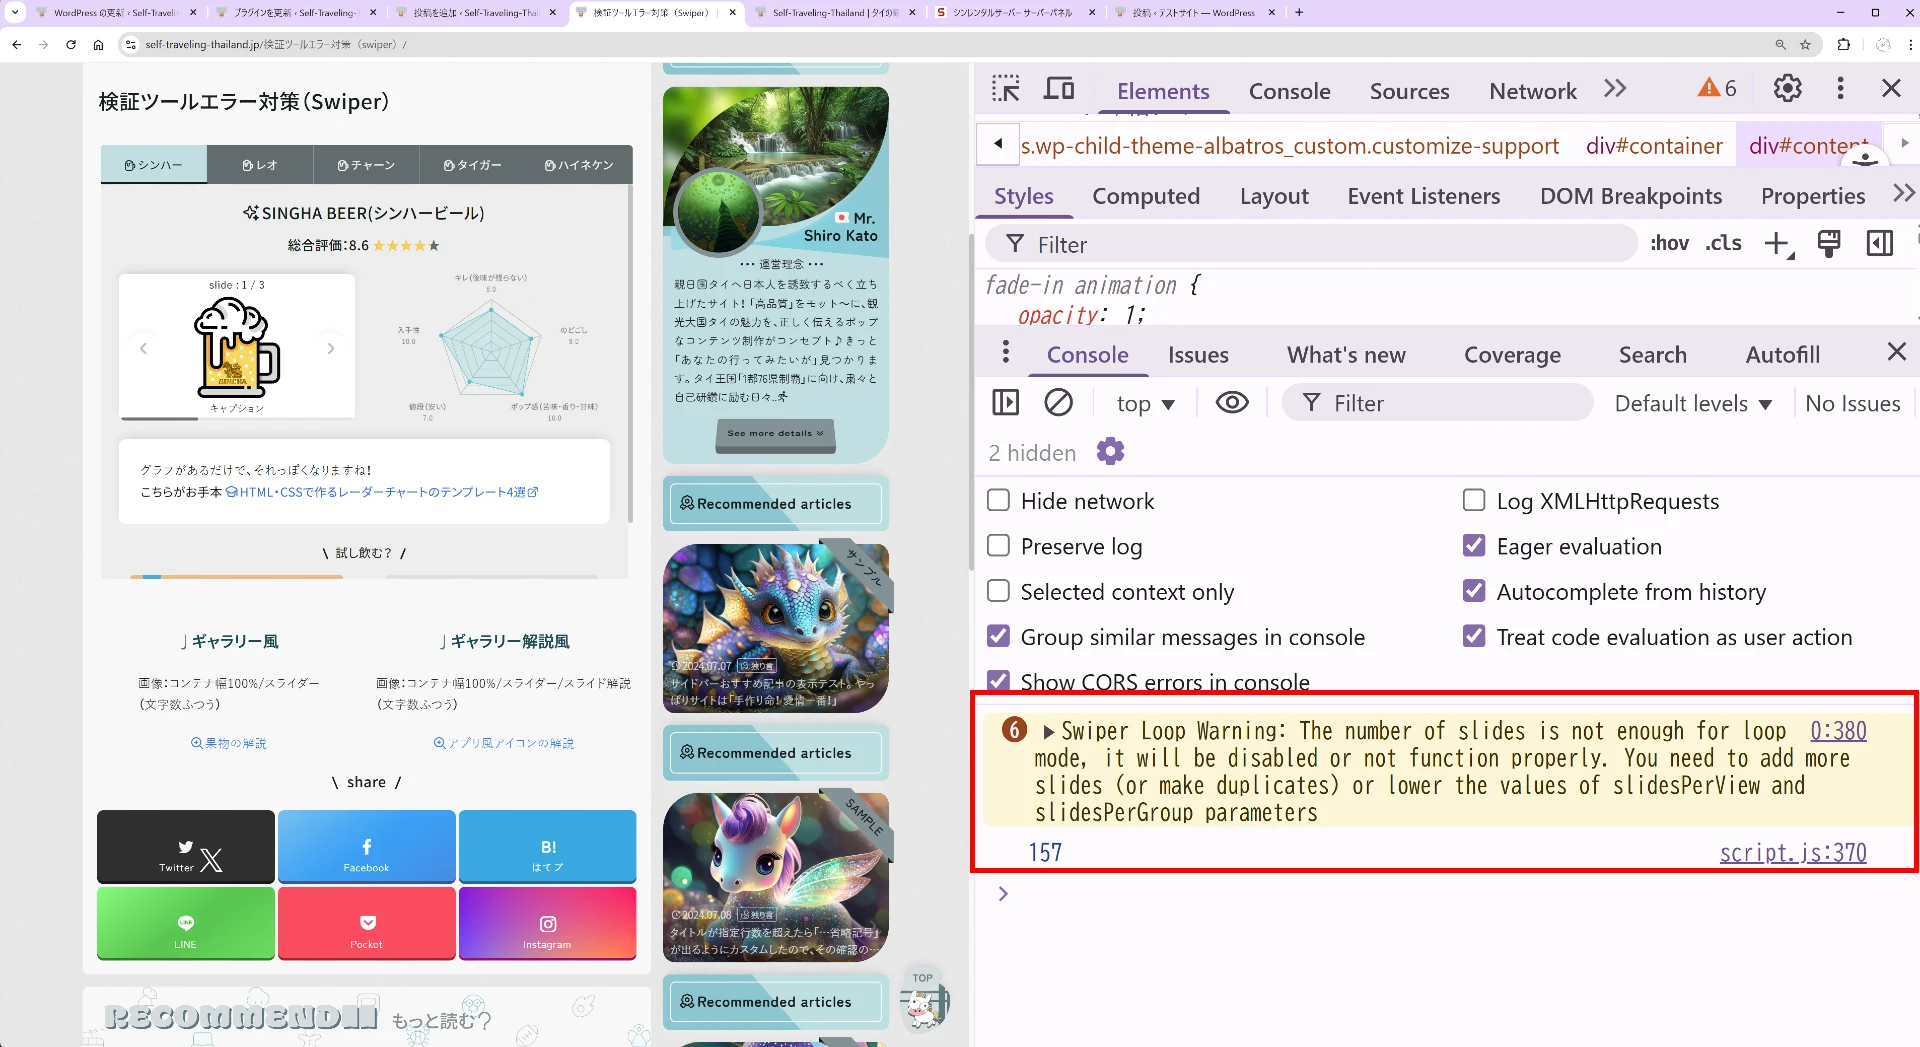Viewport: 1920px width, 1047px height.
Task: Uncheck Group similar messages in console
Action: [x=998, y=636]
